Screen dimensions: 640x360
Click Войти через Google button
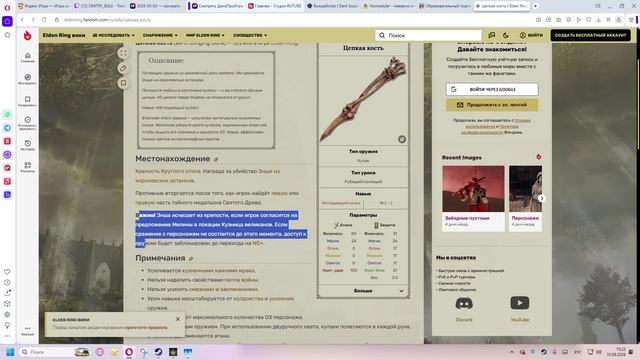click(x=492, y=89)
